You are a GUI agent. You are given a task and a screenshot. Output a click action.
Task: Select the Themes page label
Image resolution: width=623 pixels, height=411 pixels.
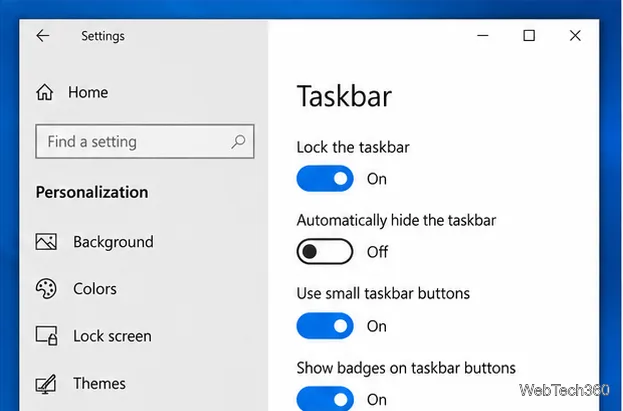(99, 384)
